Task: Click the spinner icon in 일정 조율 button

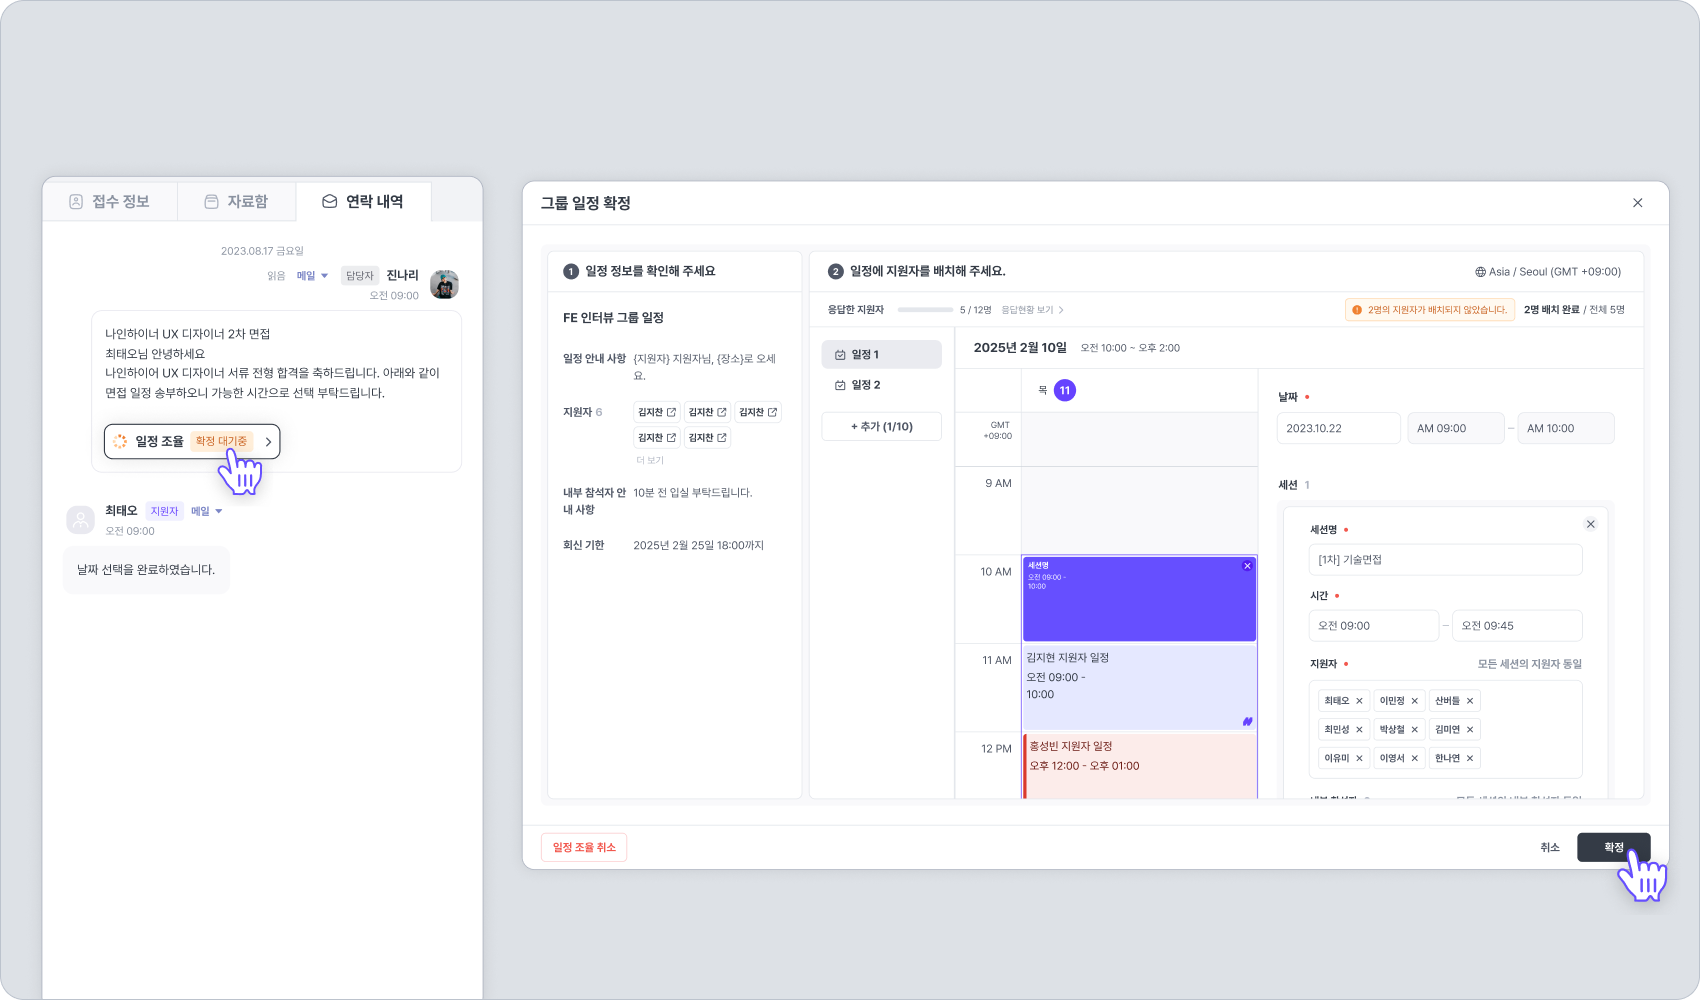Action: click(x=120, y=441)
